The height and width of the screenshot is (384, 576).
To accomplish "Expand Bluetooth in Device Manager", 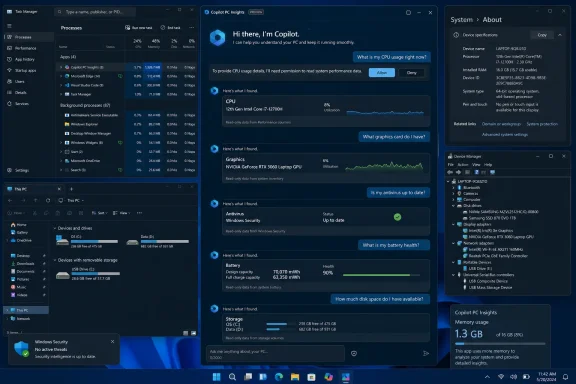I will [x=453, y=187].
